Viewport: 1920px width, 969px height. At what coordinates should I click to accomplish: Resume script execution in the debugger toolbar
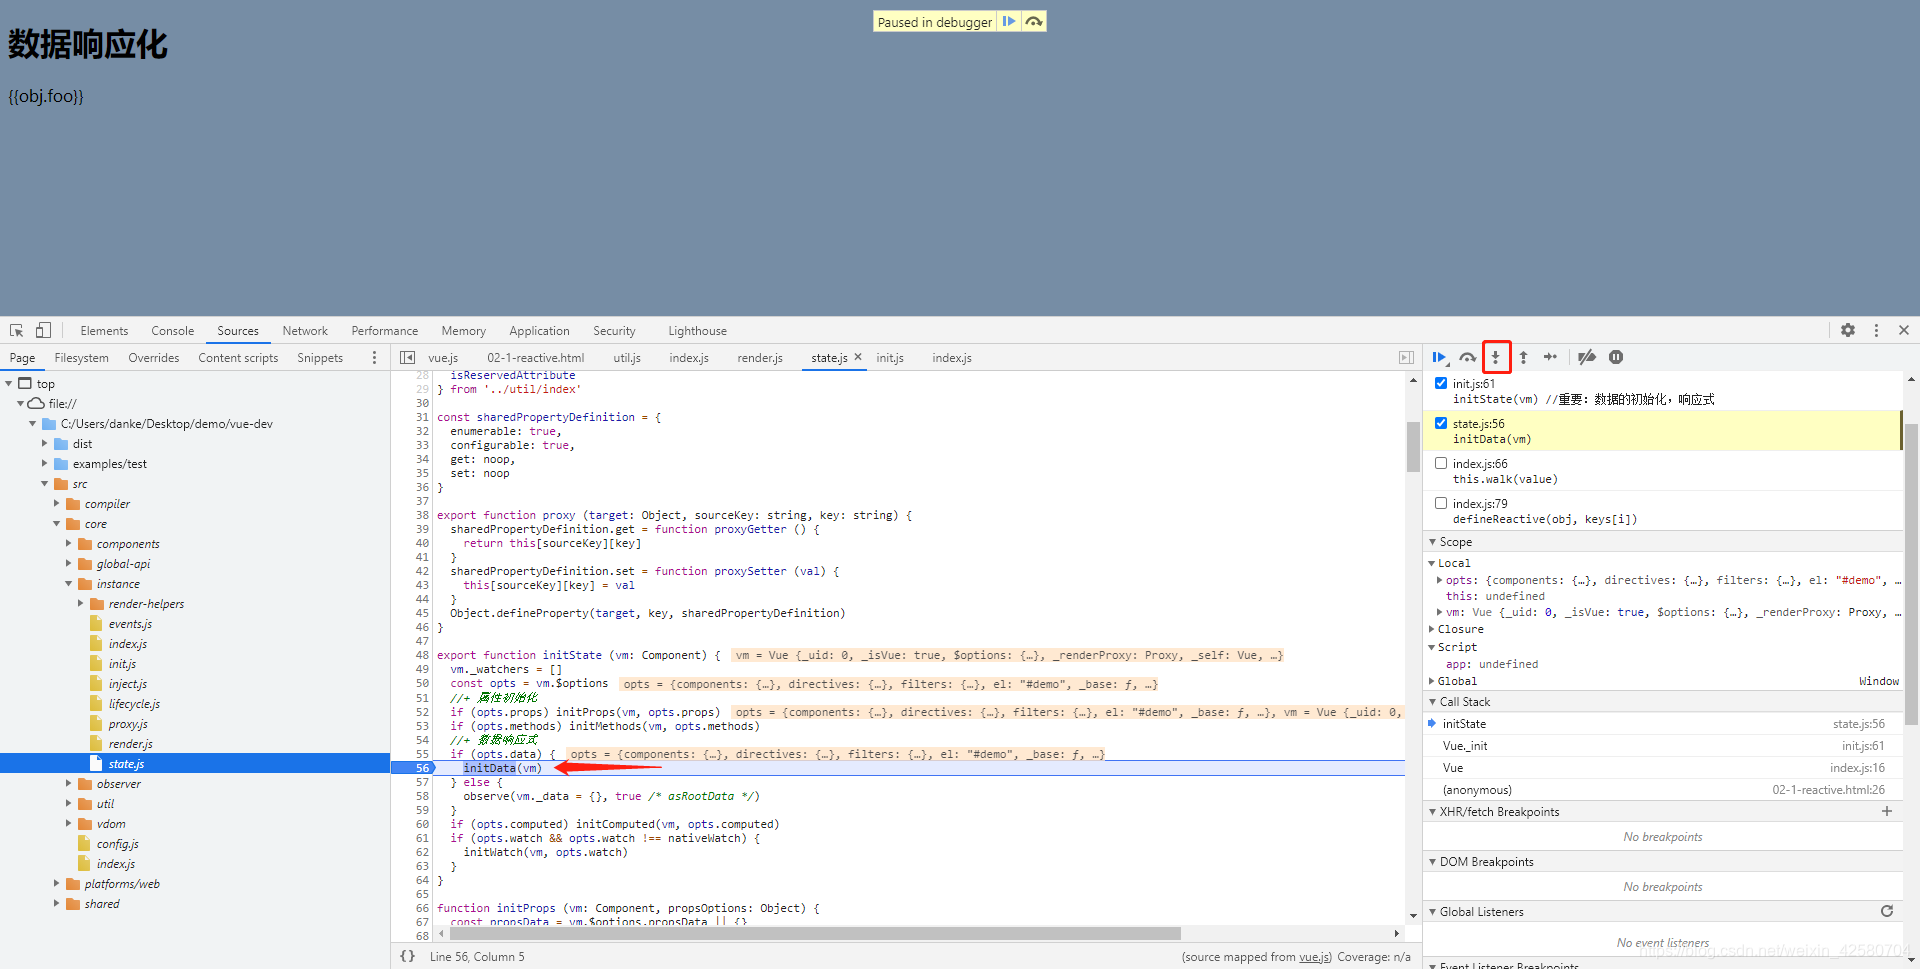1439,357
